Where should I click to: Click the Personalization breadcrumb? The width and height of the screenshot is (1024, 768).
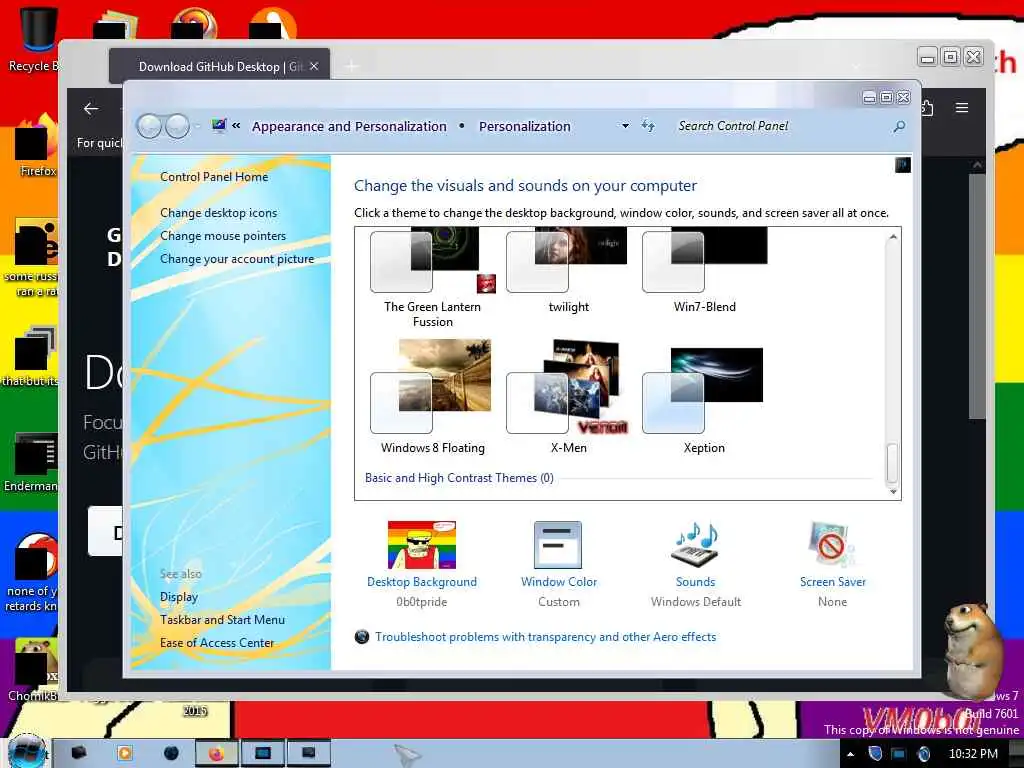pyautogui.click(x=524, y=127)
